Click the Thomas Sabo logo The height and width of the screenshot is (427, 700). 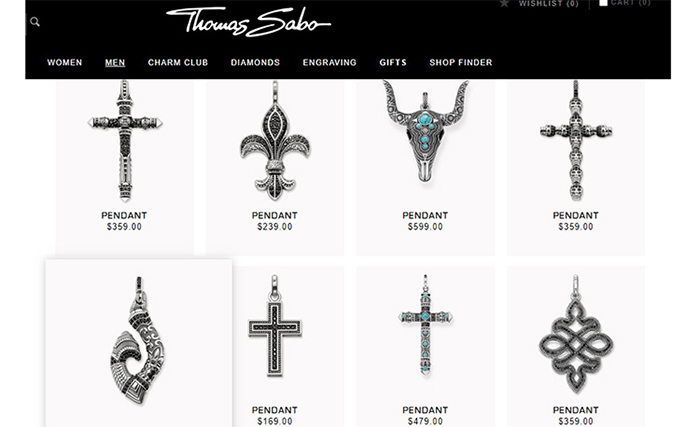tap(248, 21)
